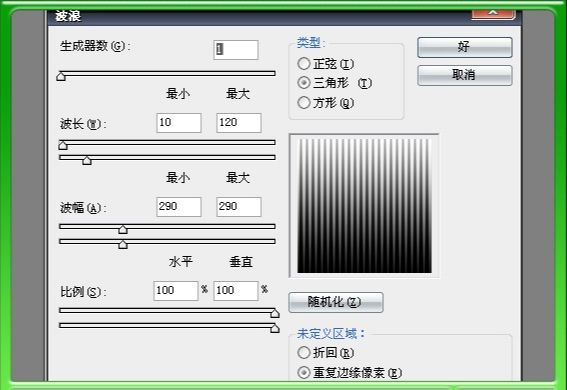This screenshot has height=390, width=567.
Task: Click the 生成器数 (G) label
Action: 95,46
